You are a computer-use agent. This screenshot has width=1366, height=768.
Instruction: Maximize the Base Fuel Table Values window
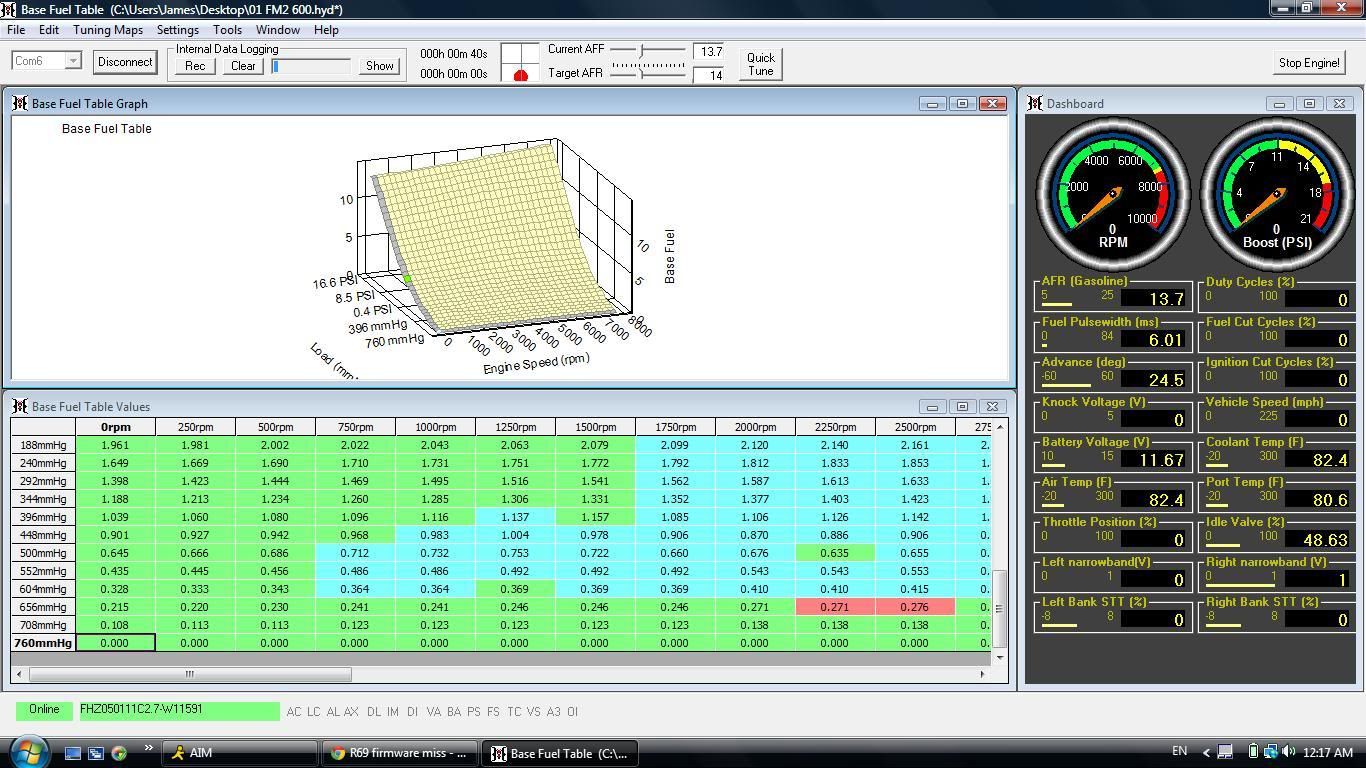pos(962,406)
